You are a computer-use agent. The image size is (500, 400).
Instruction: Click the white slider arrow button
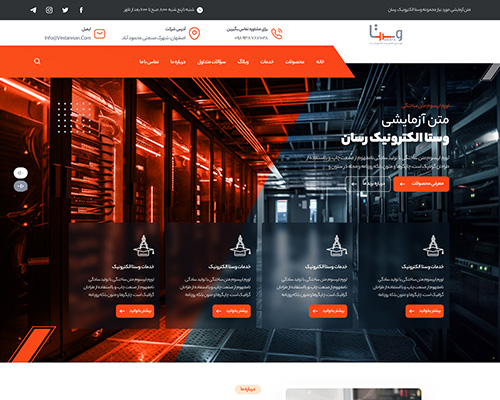click(x=21, y=173)
